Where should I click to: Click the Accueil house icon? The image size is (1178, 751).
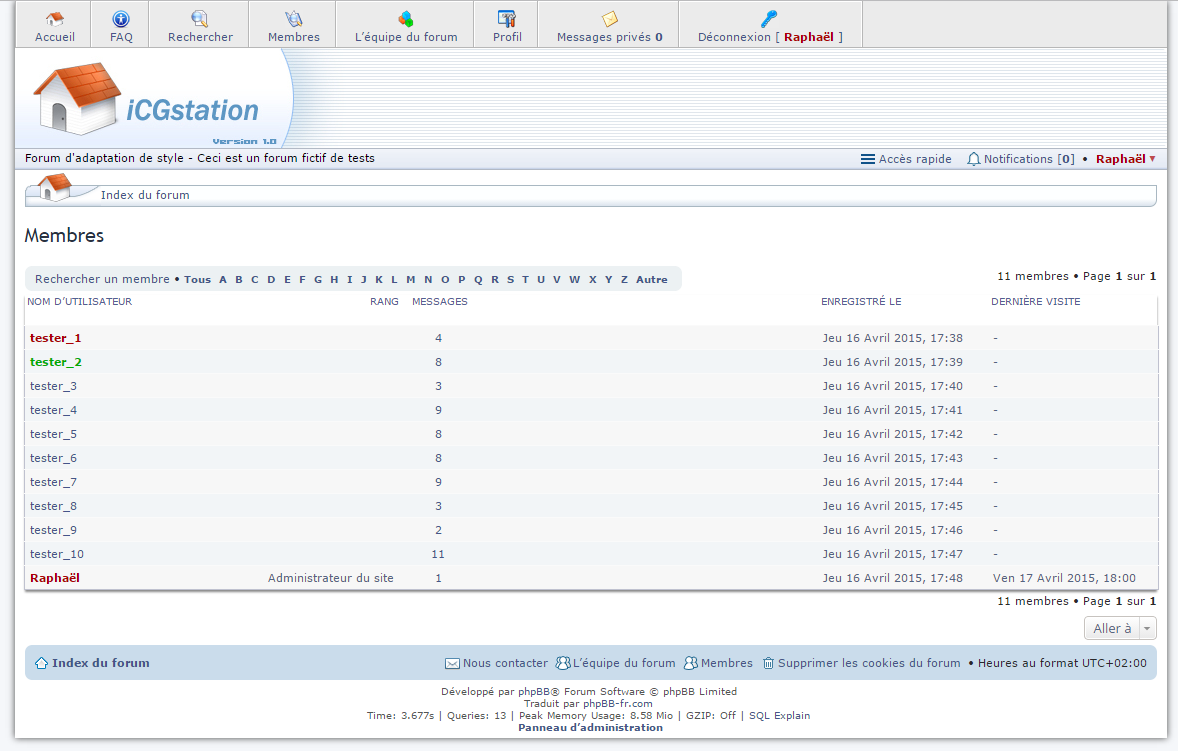(x=55, y=19)
